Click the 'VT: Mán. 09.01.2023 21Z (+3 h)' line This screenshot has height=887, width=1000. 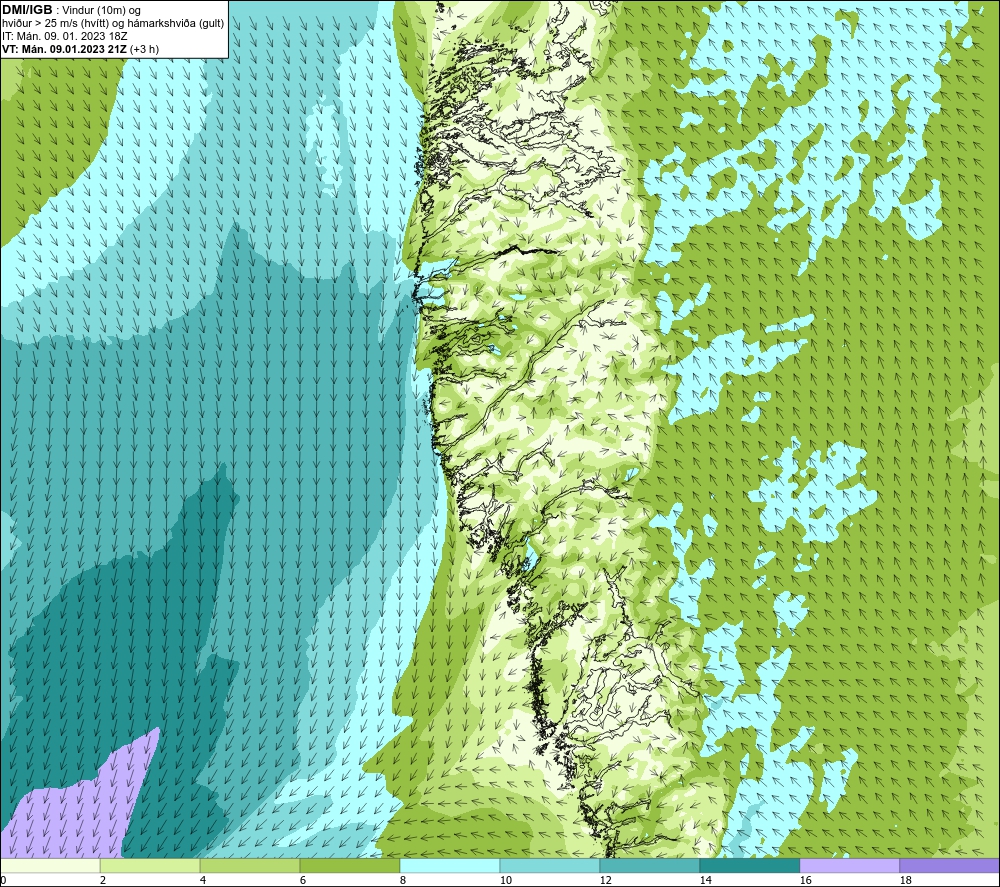(x=80, y=48)
